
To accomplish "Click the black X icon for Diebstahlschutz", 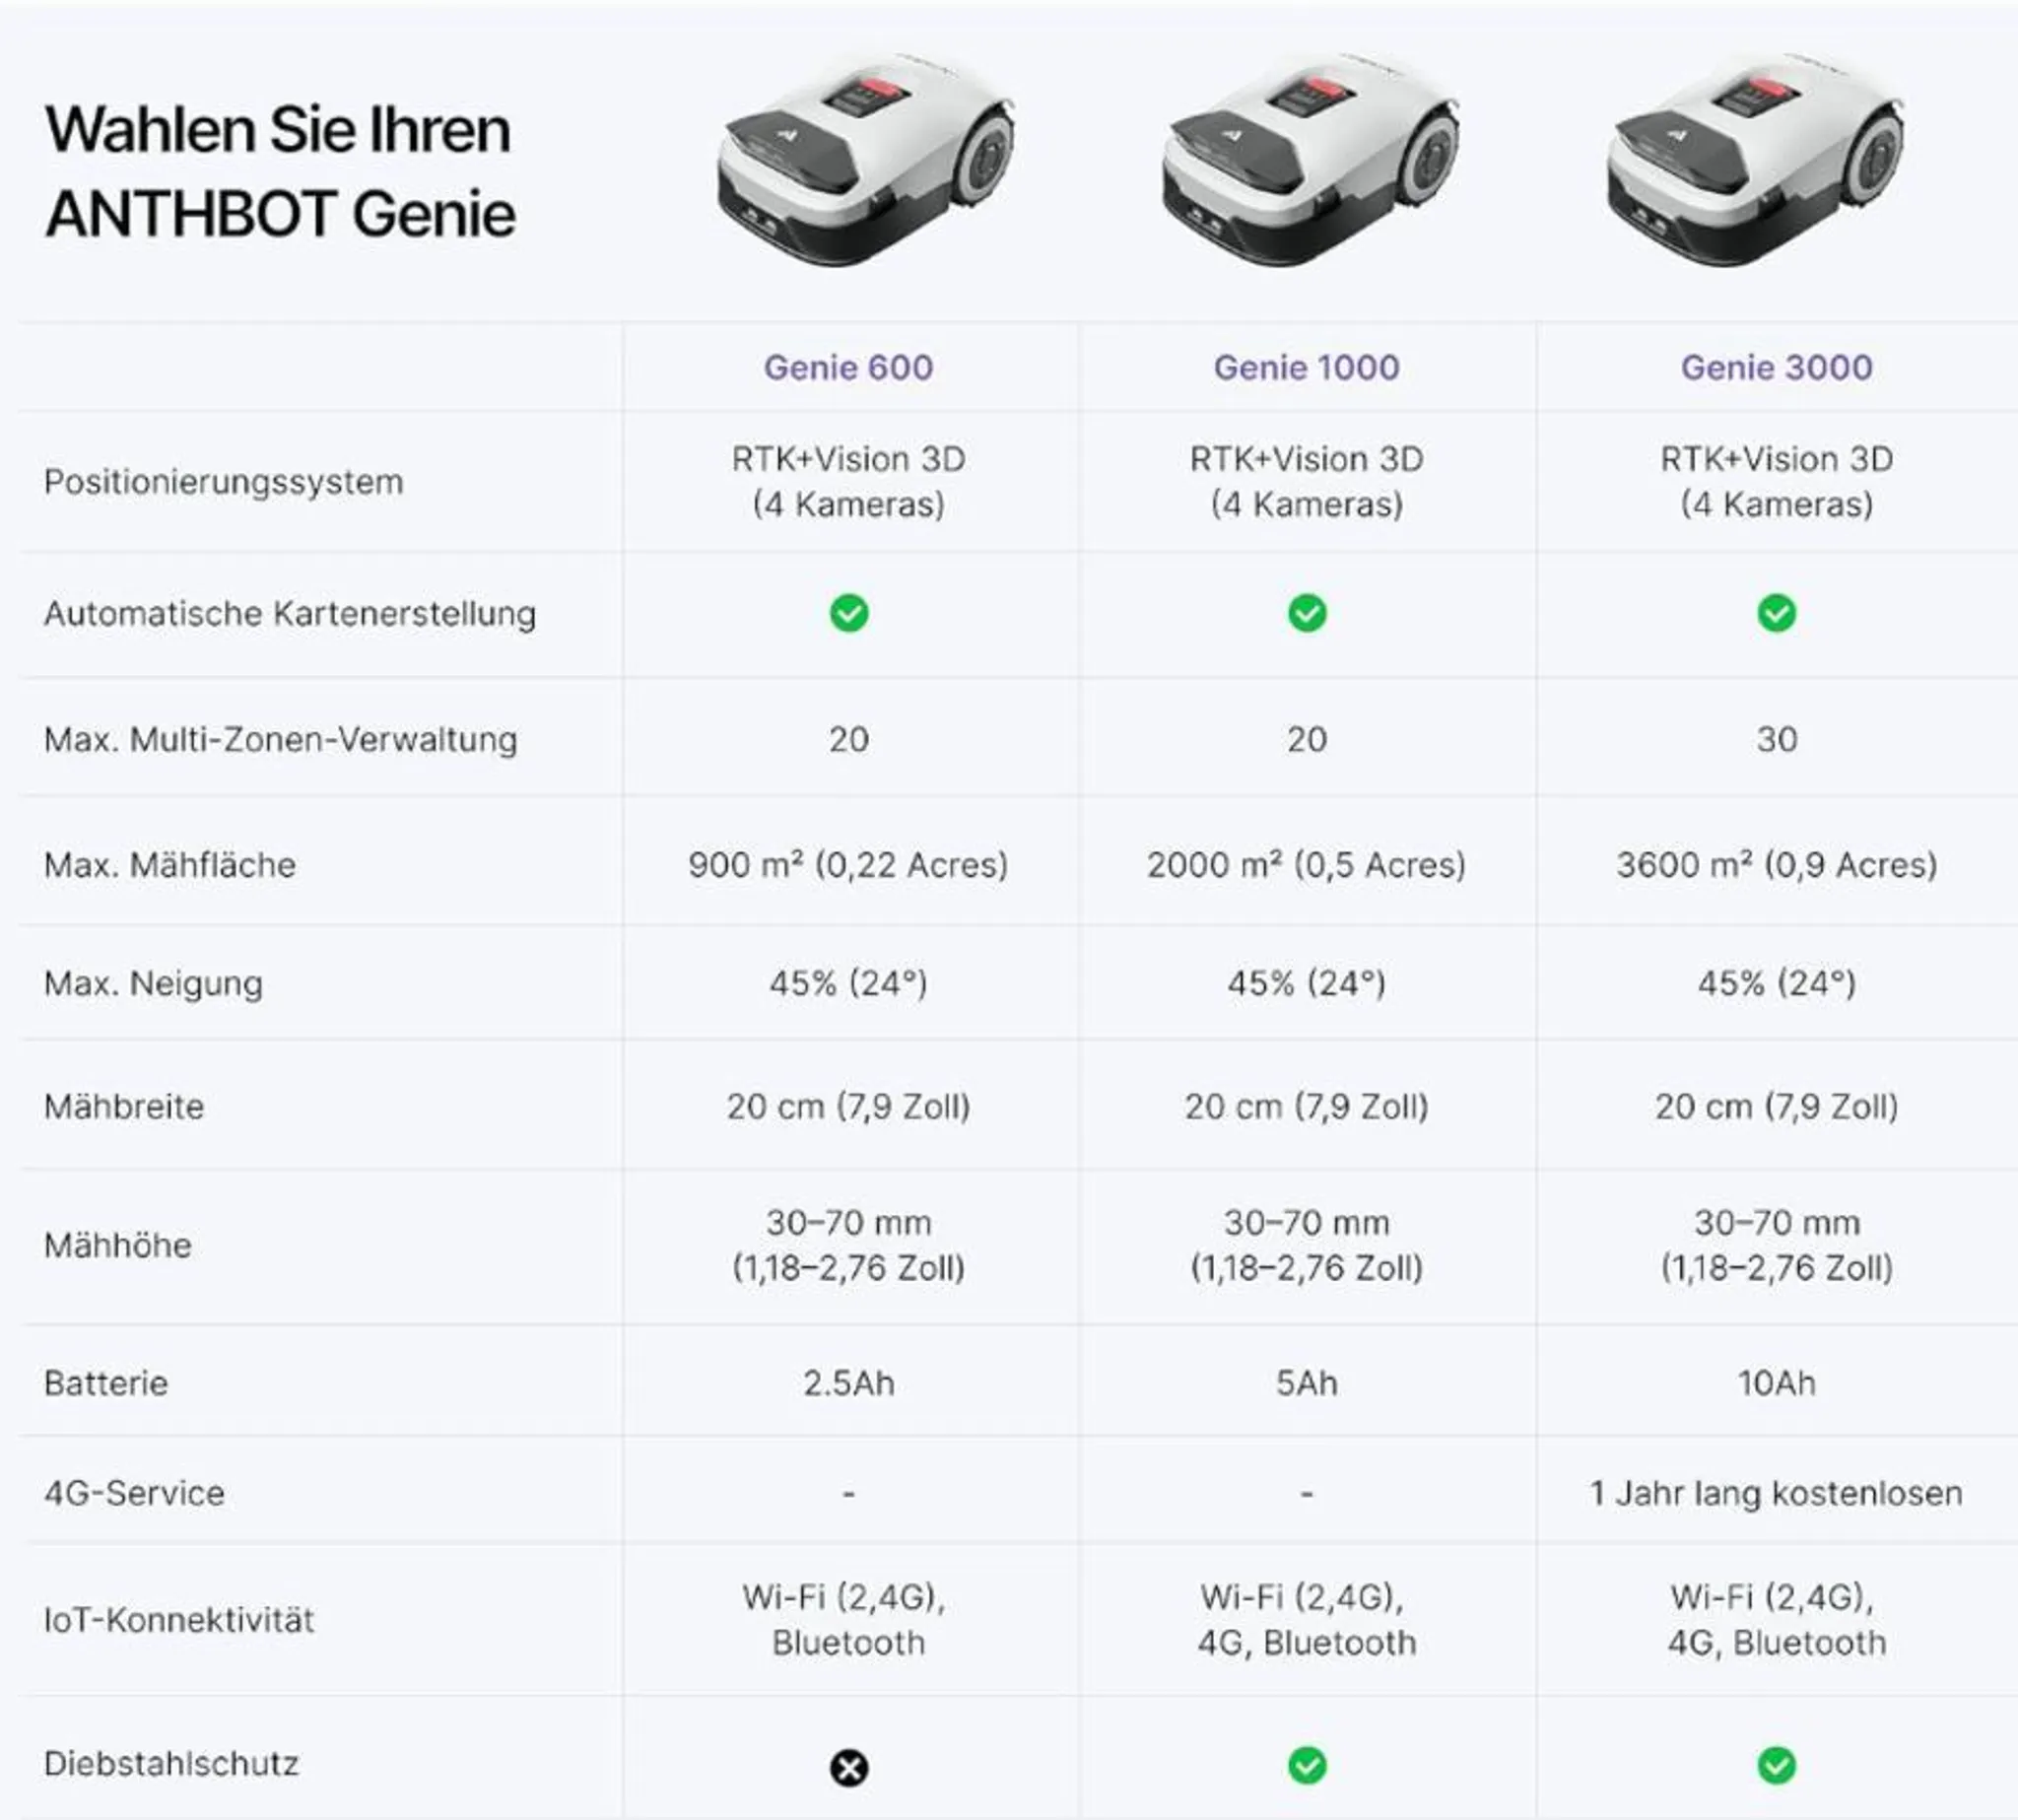I will [x=849, y=1767].
